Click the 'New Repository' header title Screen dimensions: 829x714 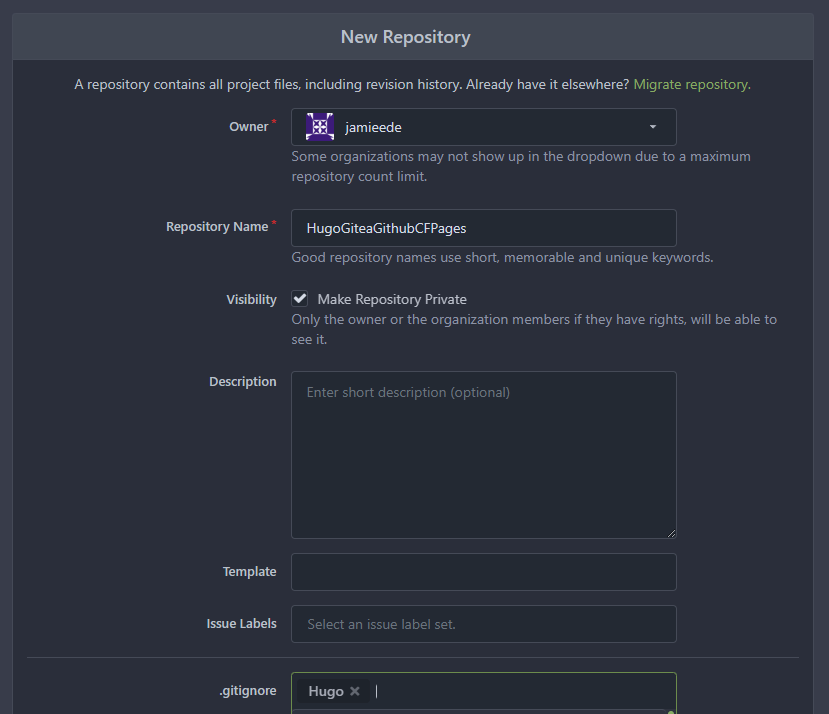(405, 37)
